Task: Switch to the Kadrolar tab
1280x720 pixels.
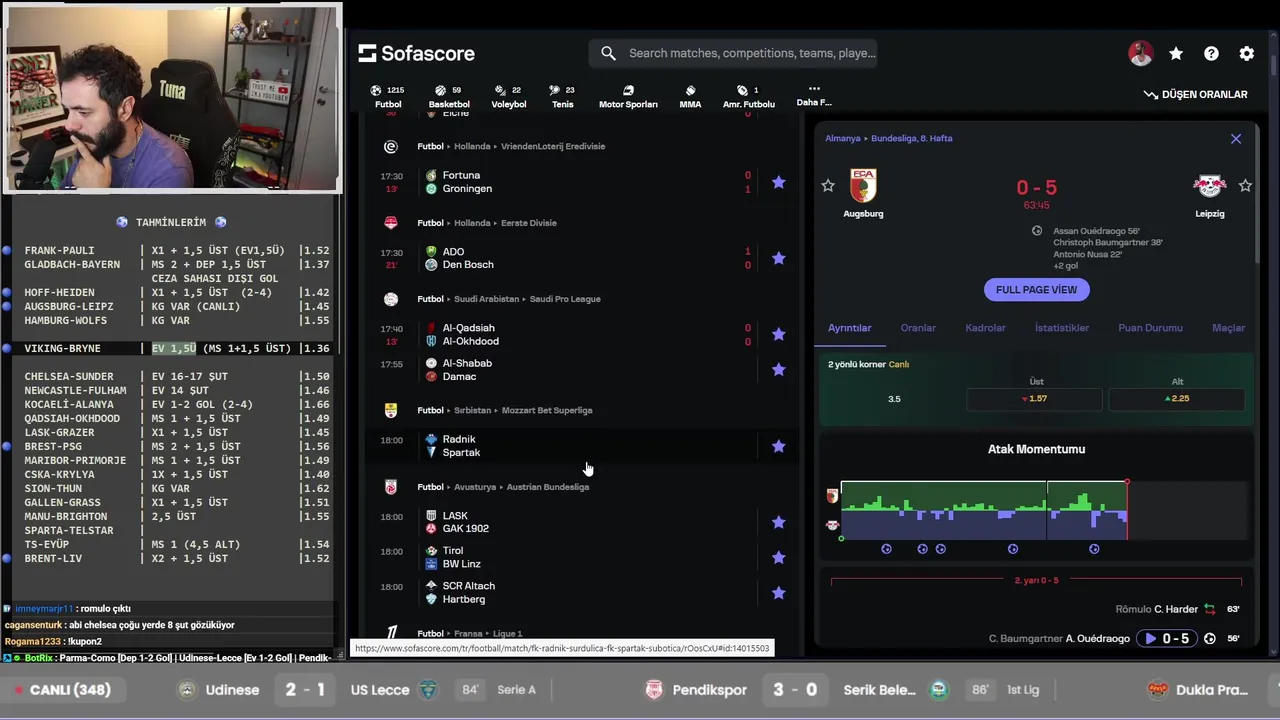Action: pos(985,328)
